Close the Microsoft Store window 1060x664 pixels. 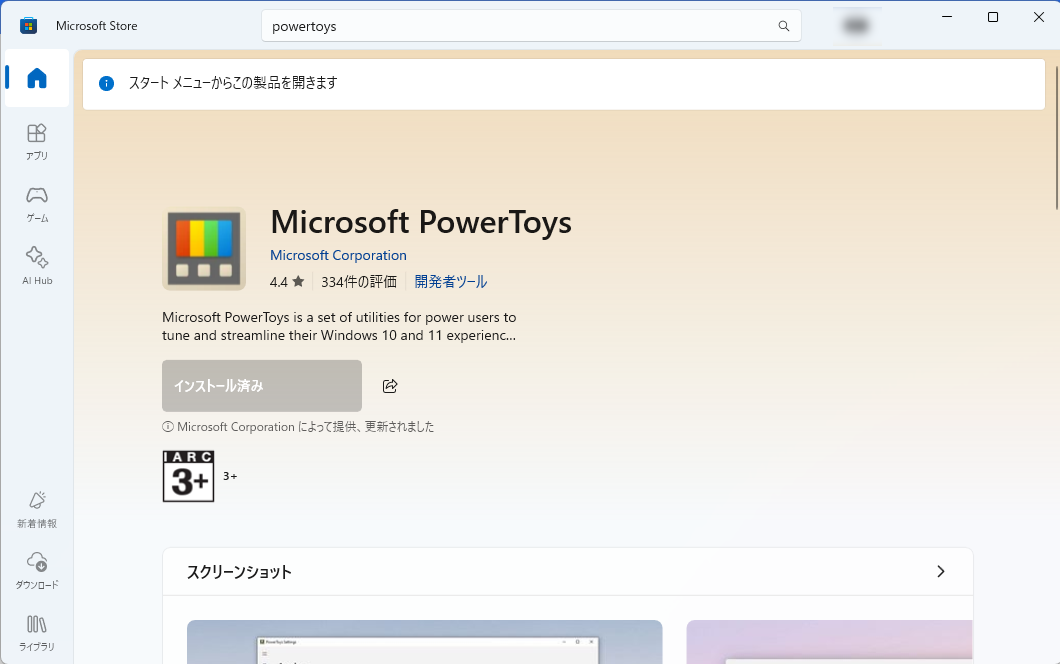click(1038, 17)
